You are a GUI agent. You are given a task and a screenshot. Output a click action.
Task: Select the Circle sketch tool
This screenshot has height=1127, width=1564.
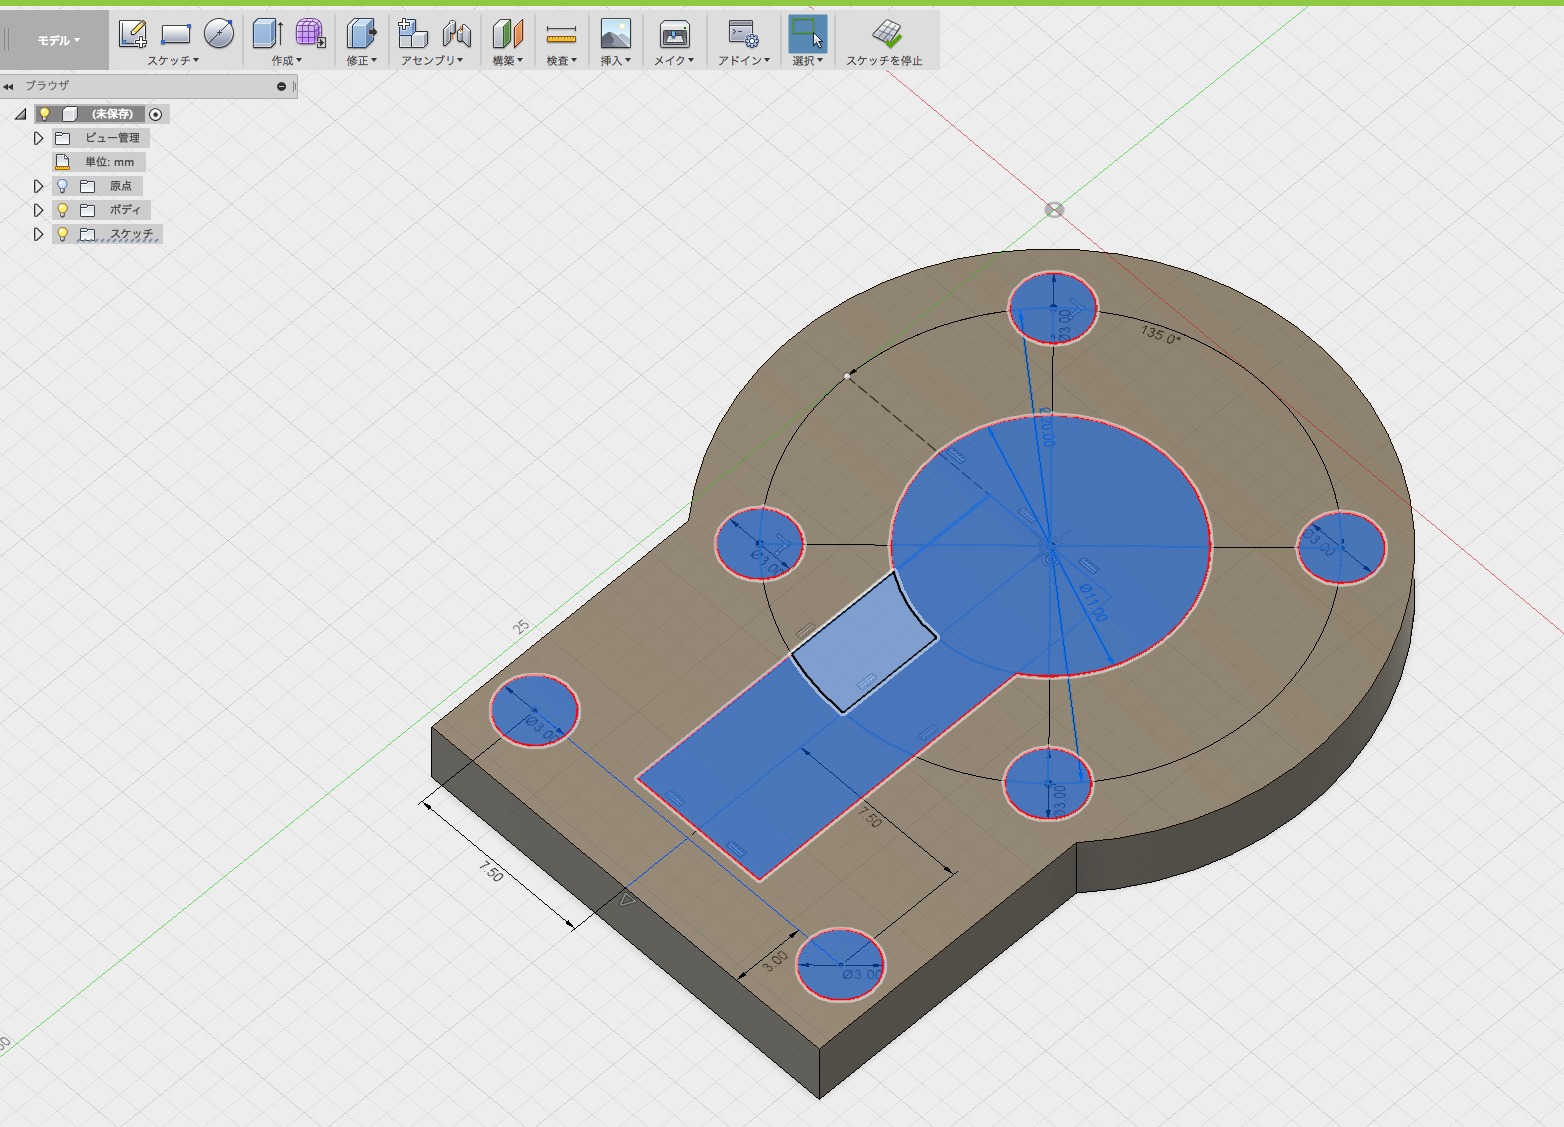point(219,34)
